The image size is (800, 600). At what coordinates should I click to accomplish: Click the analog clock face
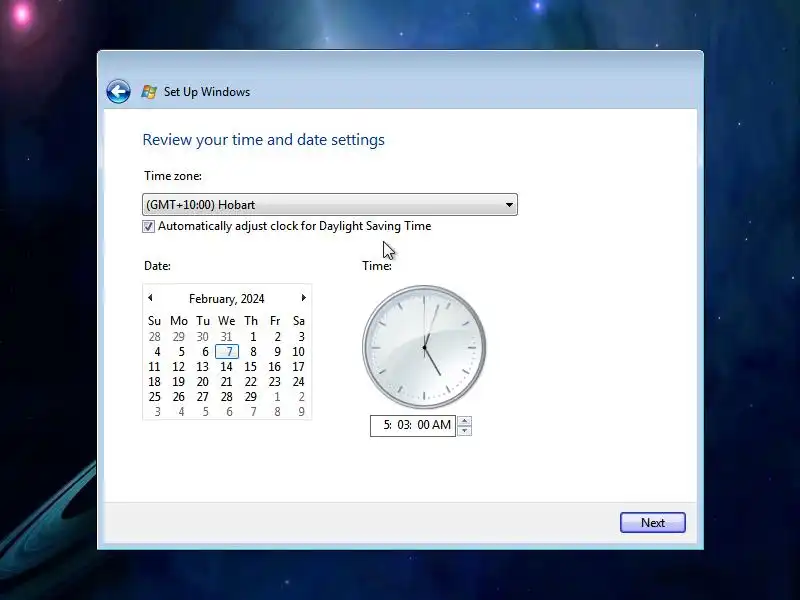coord(424,347)
